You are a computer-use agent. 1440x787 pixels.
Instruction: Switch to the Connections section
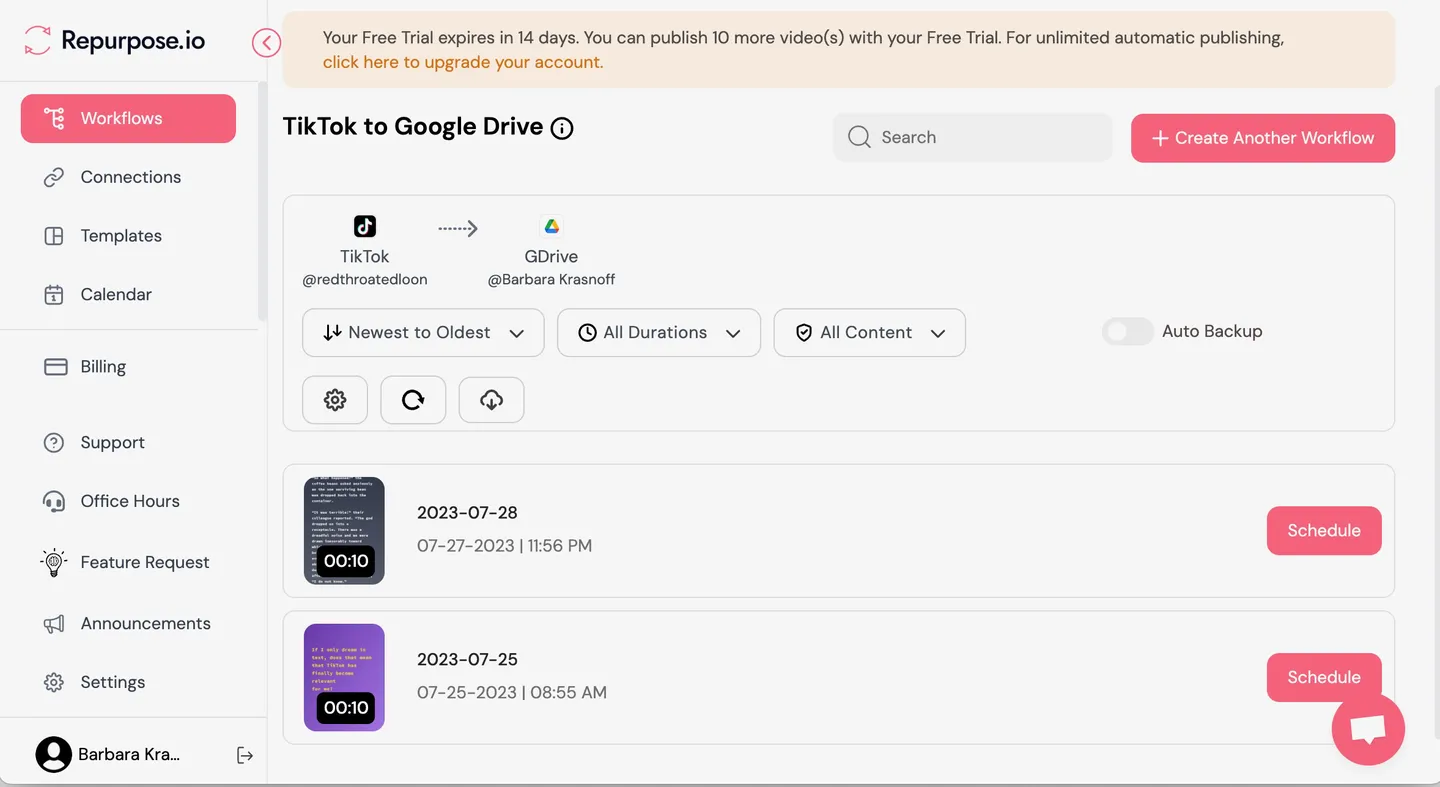click(x=130, y=176)
